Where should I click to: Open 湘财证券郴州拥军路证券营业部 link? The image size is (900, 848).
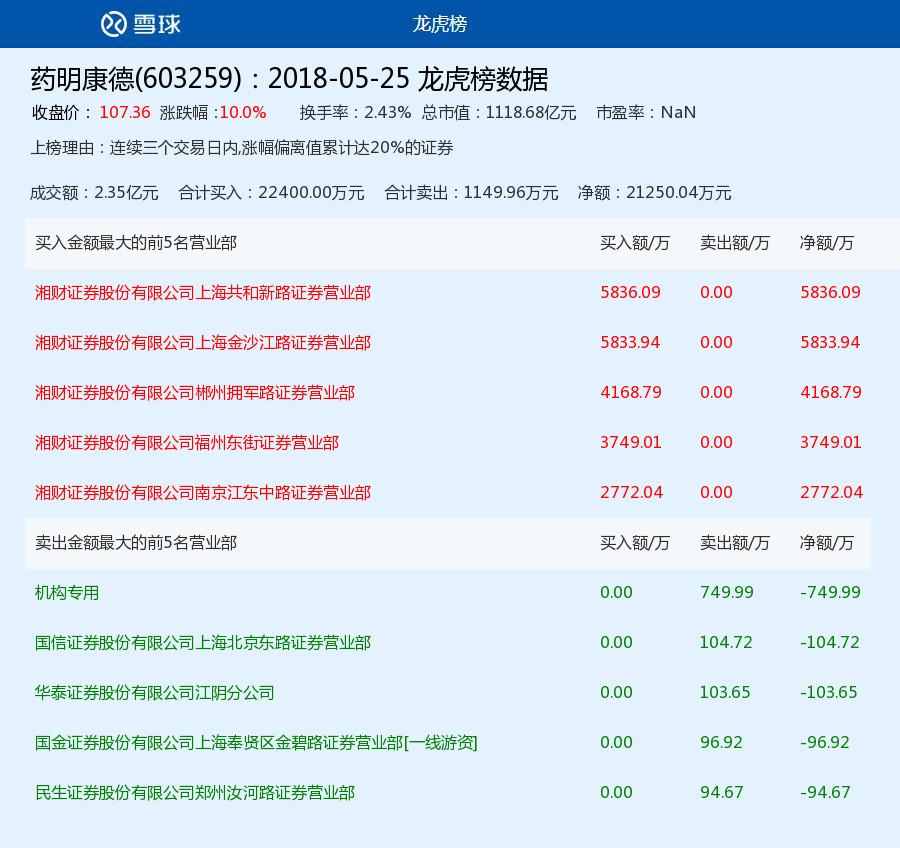[195, 393]
